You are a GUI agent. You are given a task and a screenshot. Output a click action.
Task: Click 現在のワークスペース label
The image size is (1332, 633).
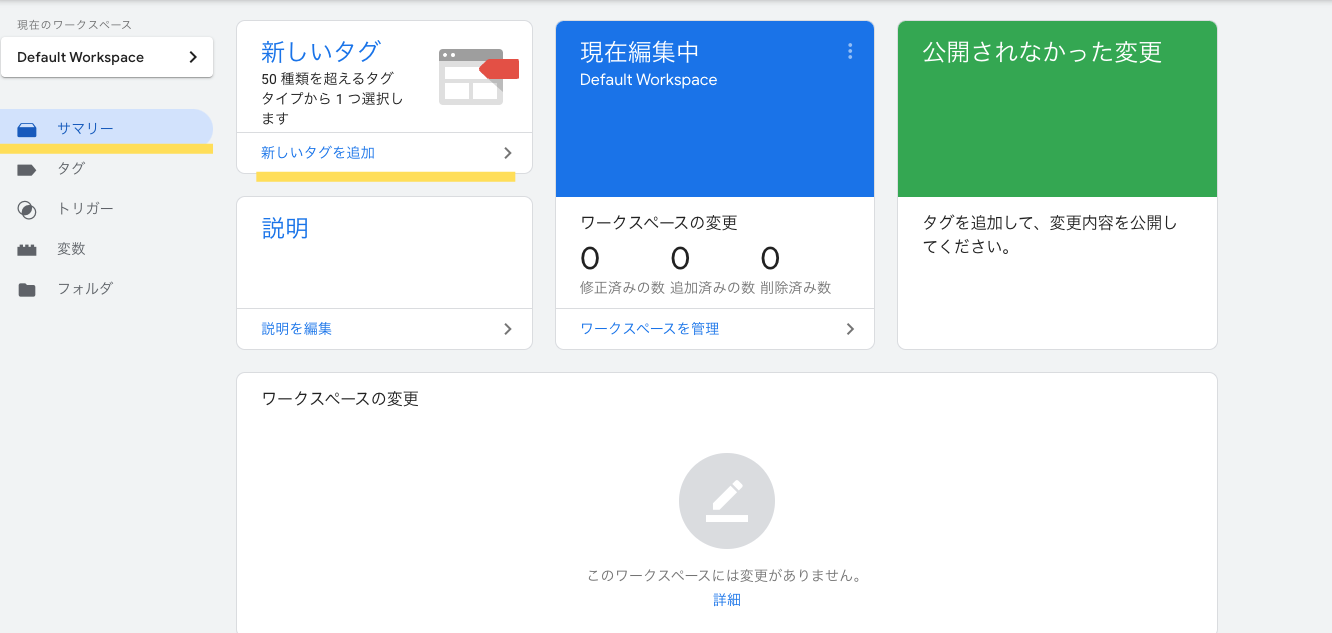click(74, 24)
